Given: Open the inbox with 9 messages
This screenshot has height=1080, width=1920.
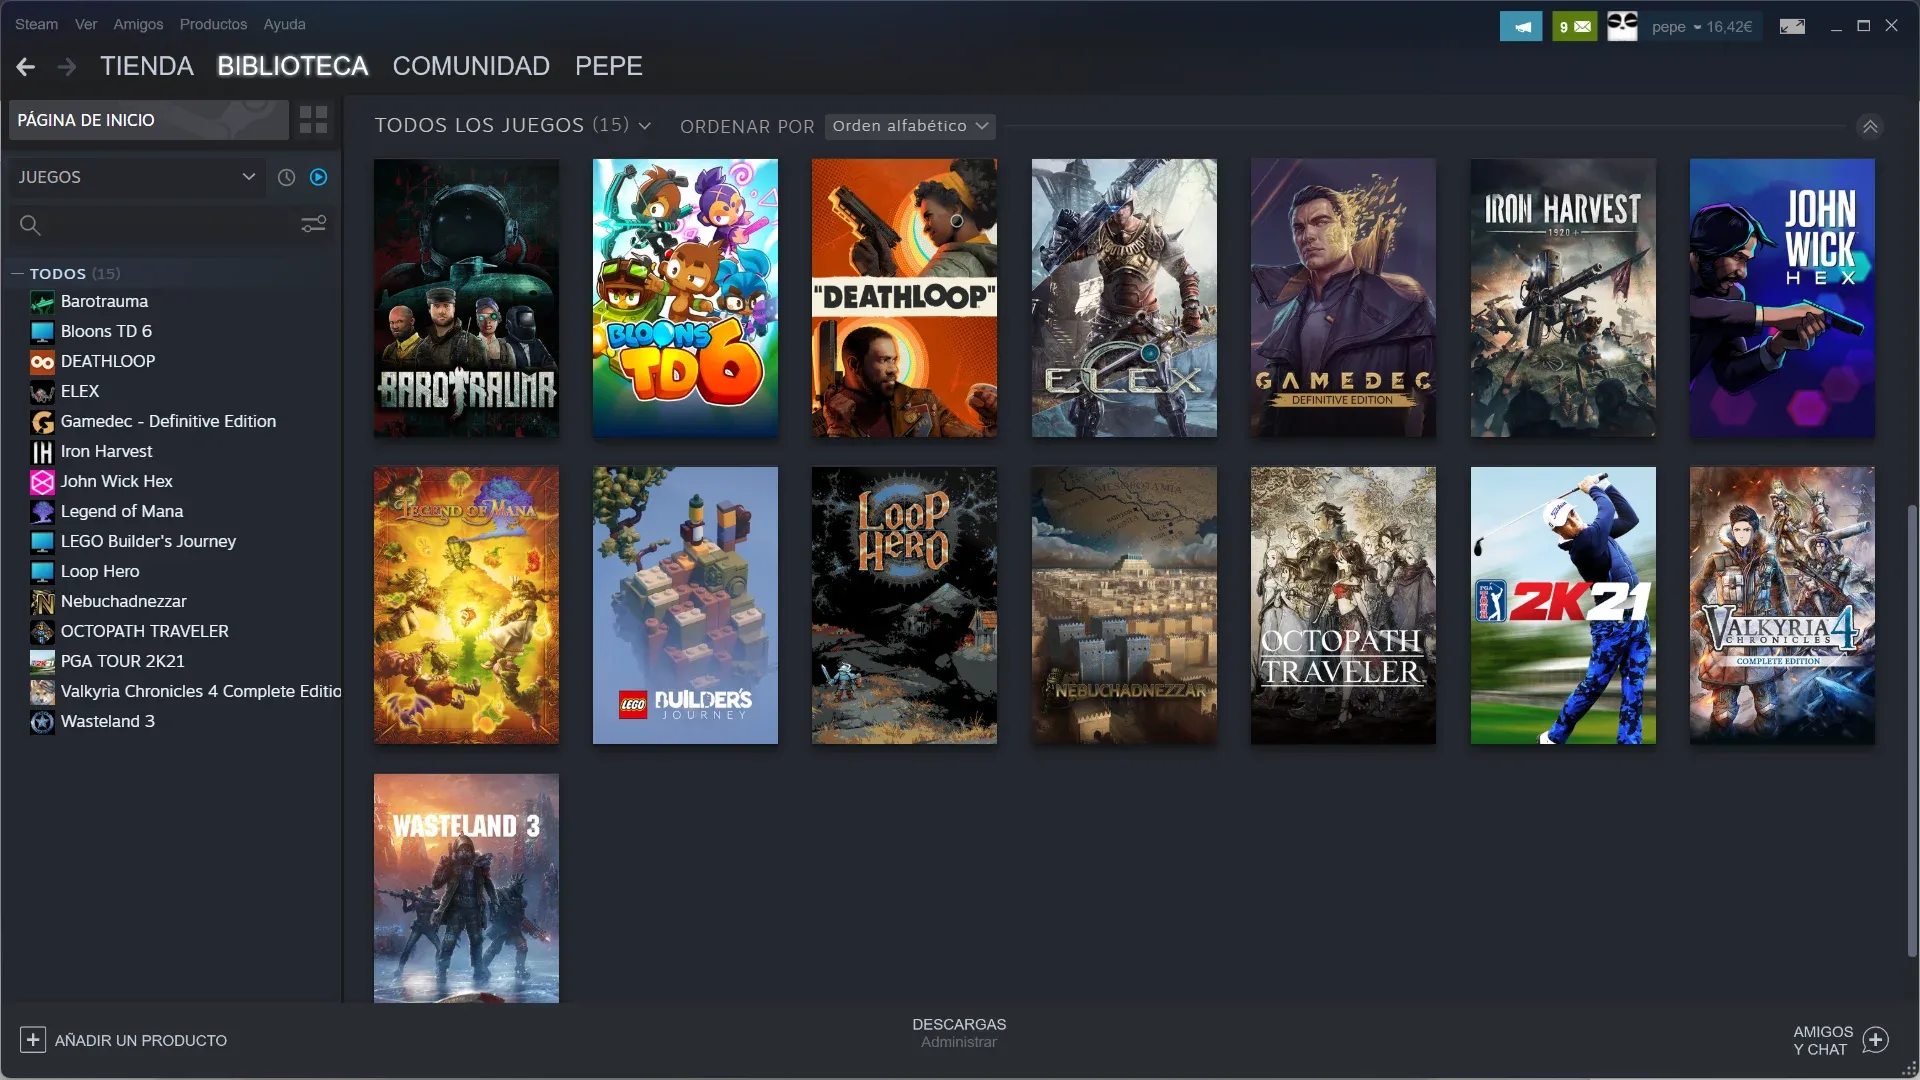Looking at the screenshot, I should pyautogui.click(x=1574, y=27).
